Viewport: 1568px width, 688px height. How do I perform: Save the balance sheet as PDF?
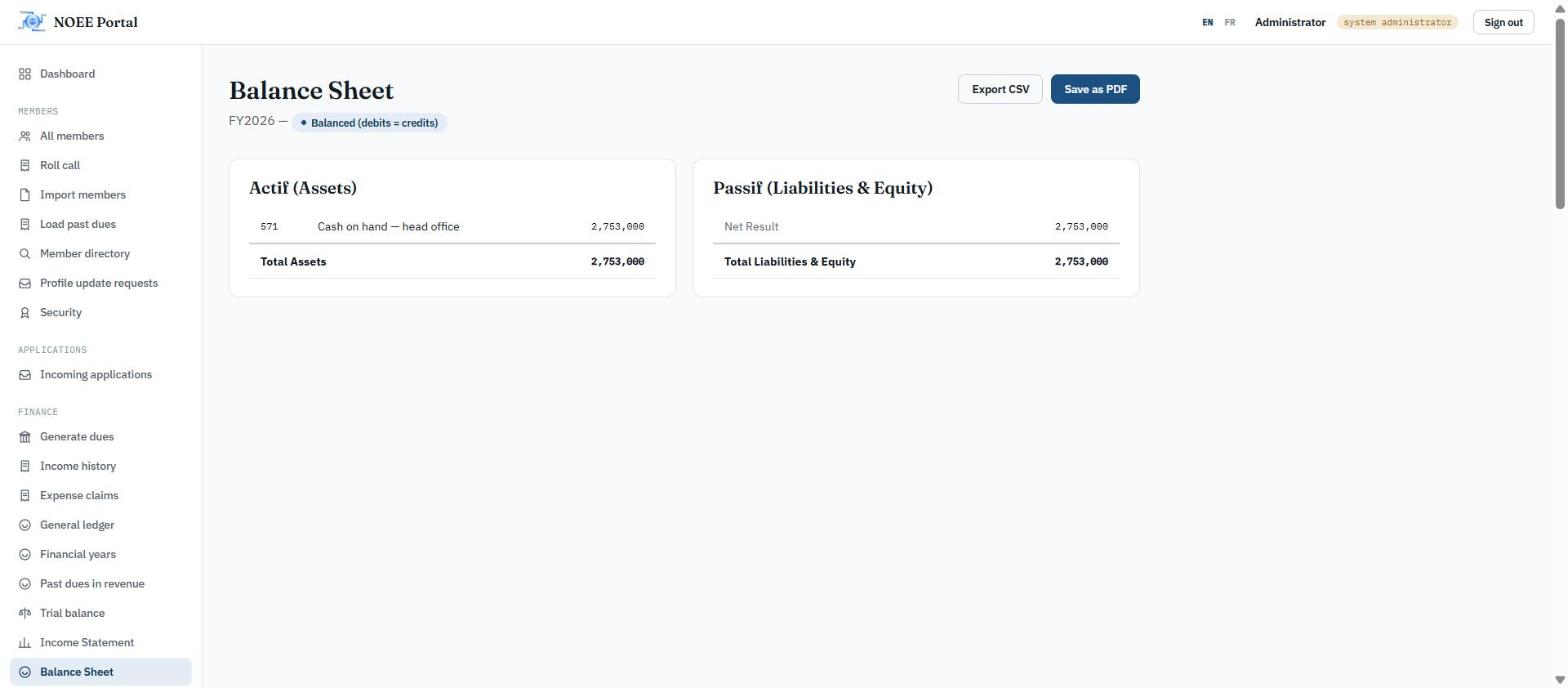pyautogui.click(x=1095, y=89)
